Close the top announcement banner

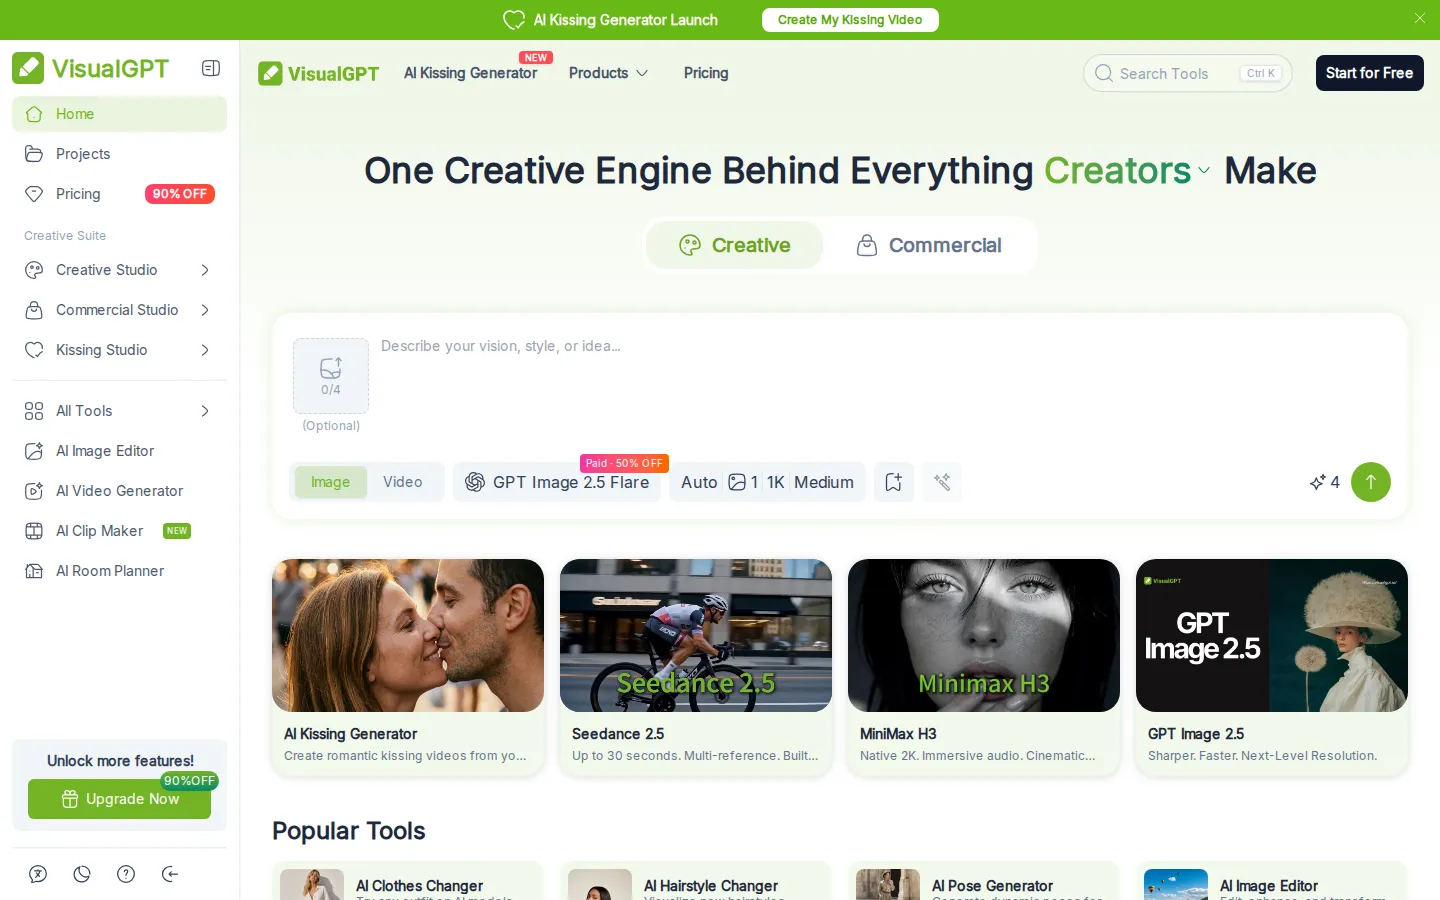click(1420, 19)
